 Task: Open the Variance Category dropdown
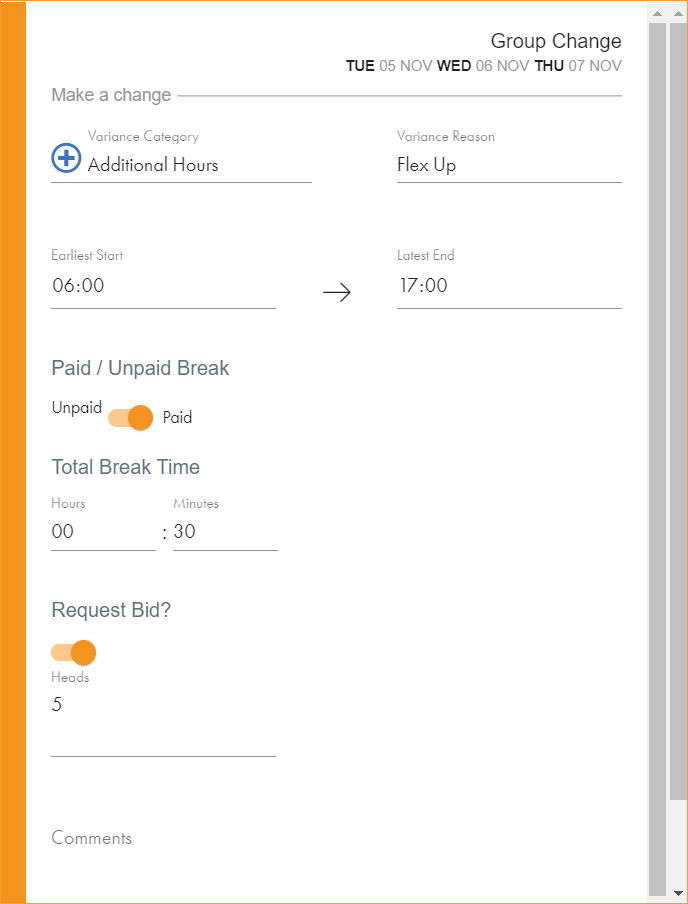click(198, 165)
